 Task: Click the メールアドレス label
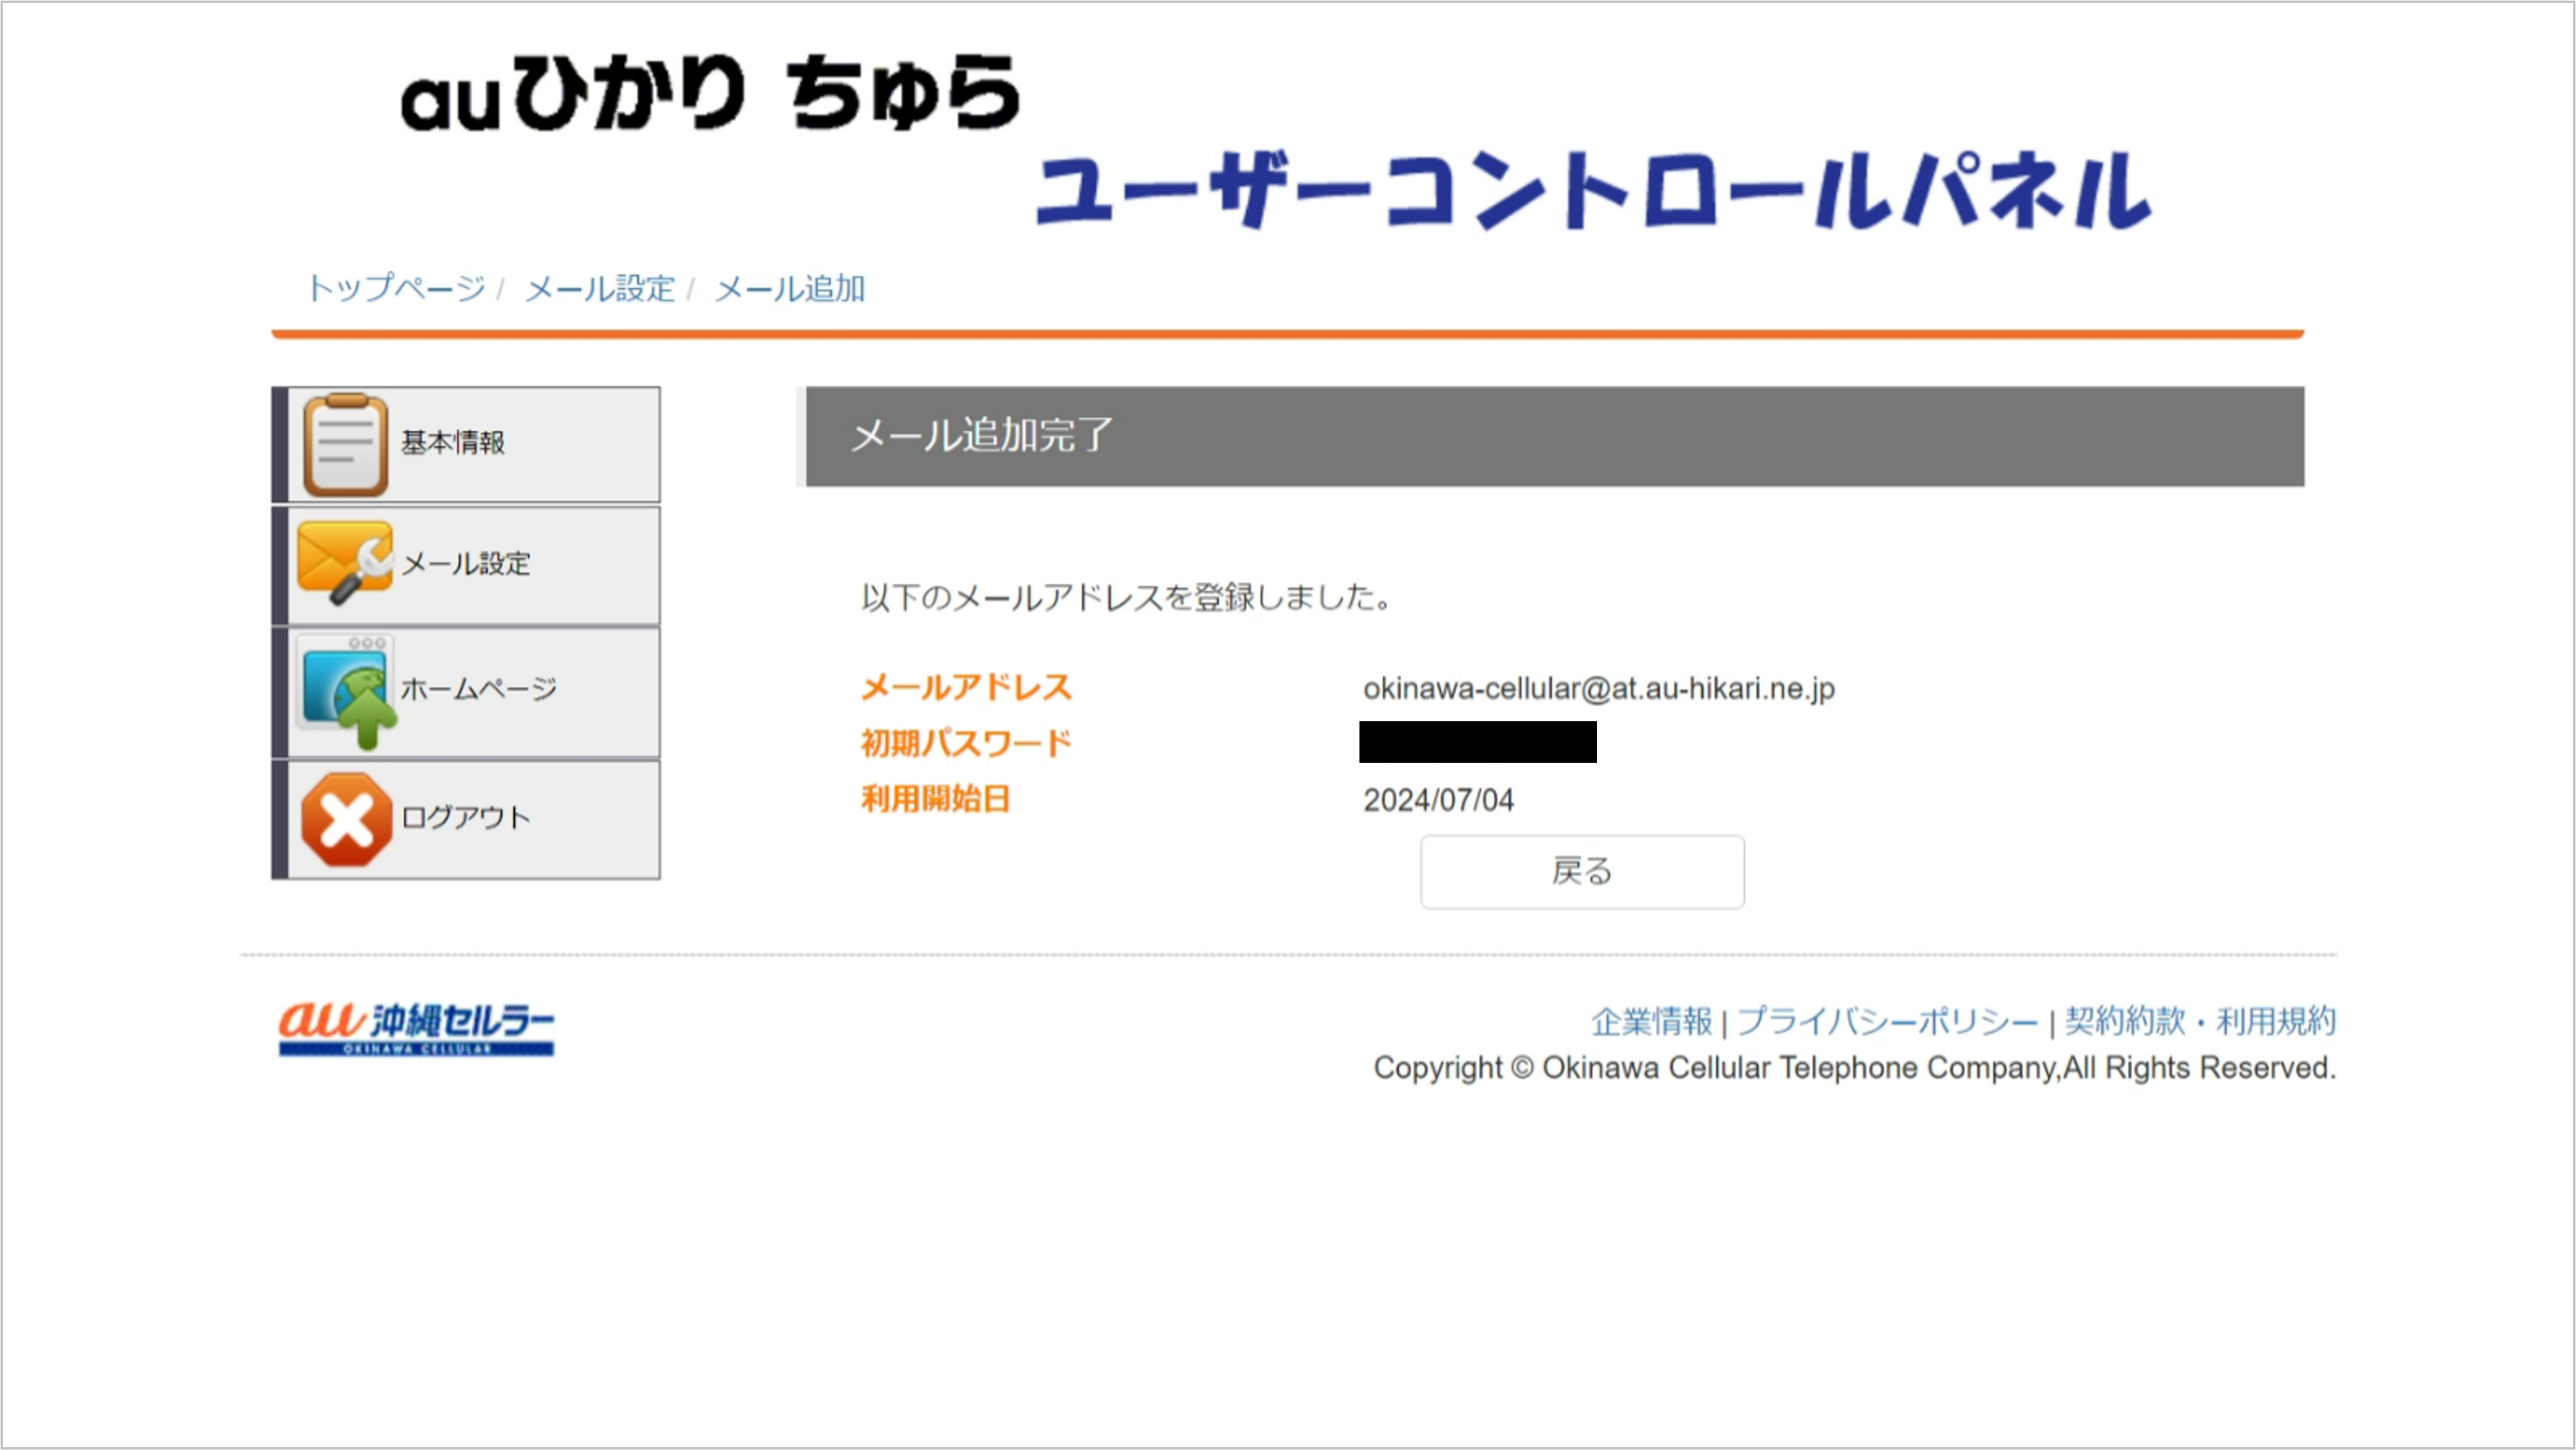(966, 687)
